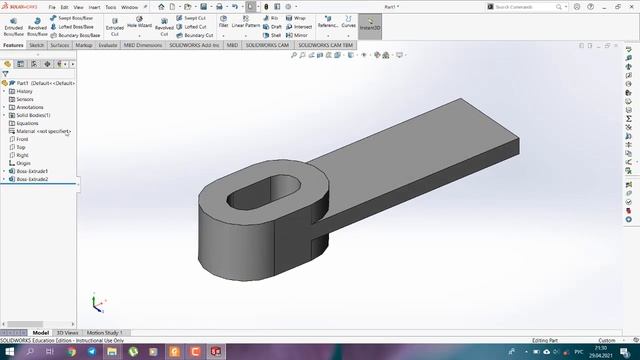Screen dimensions: 640x360
Task: Select the Extruded Boss/Base tool
Action: [x=13, y=27]
